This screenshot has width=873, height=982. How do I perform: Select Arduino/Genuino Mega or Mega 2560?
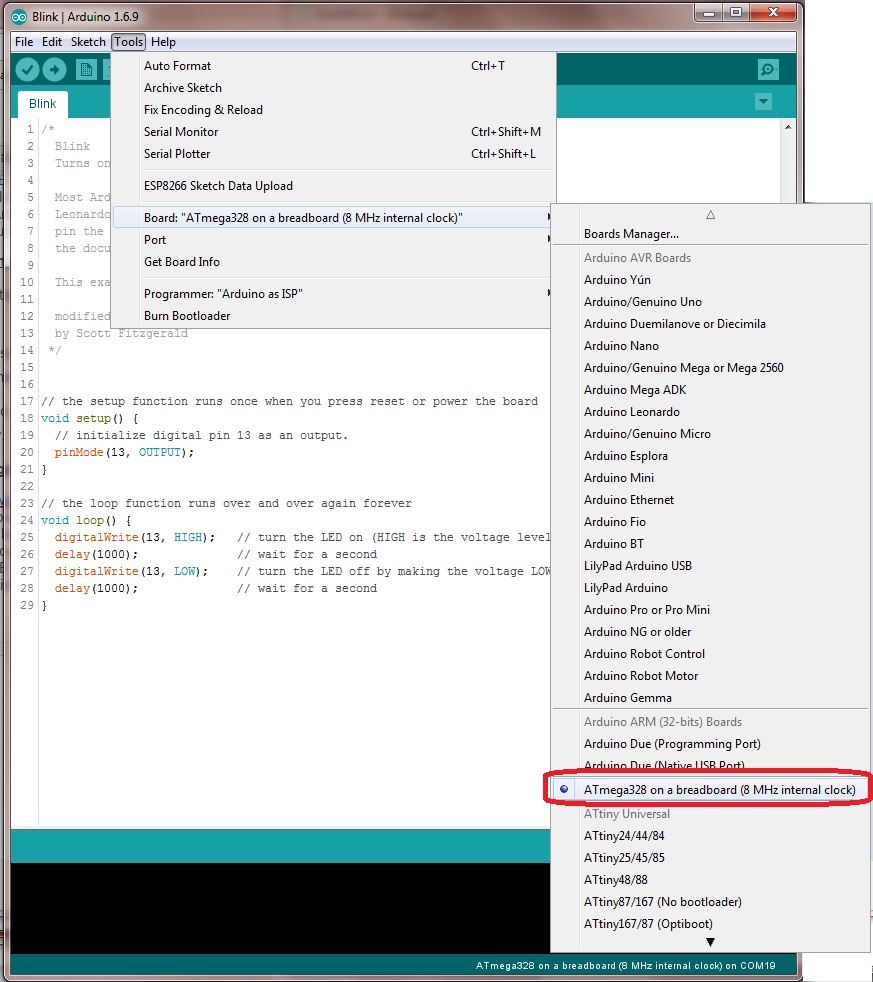(710, 368)
